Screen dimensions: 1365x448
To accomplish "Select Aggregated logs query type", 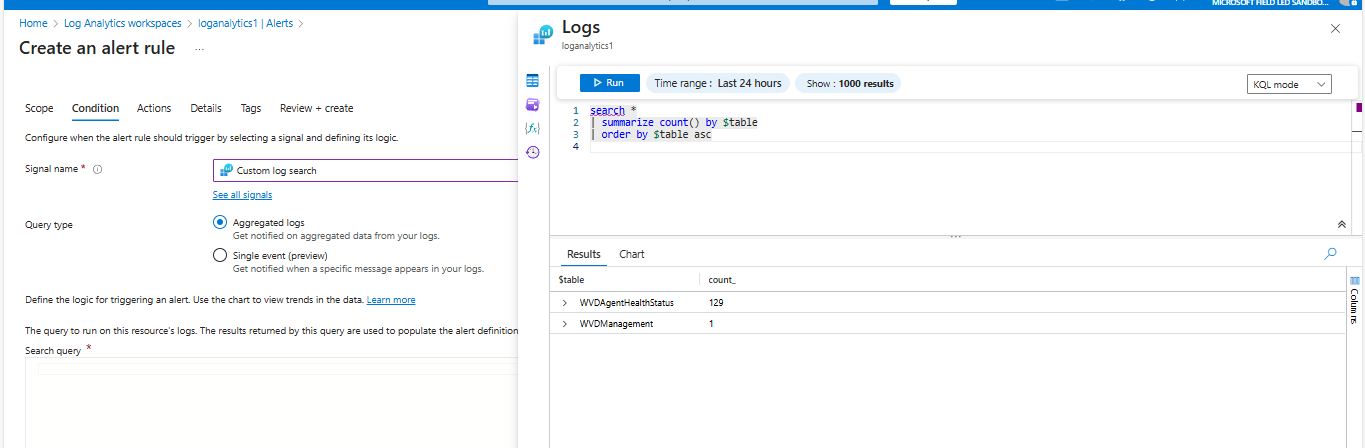I will [220, 222].
